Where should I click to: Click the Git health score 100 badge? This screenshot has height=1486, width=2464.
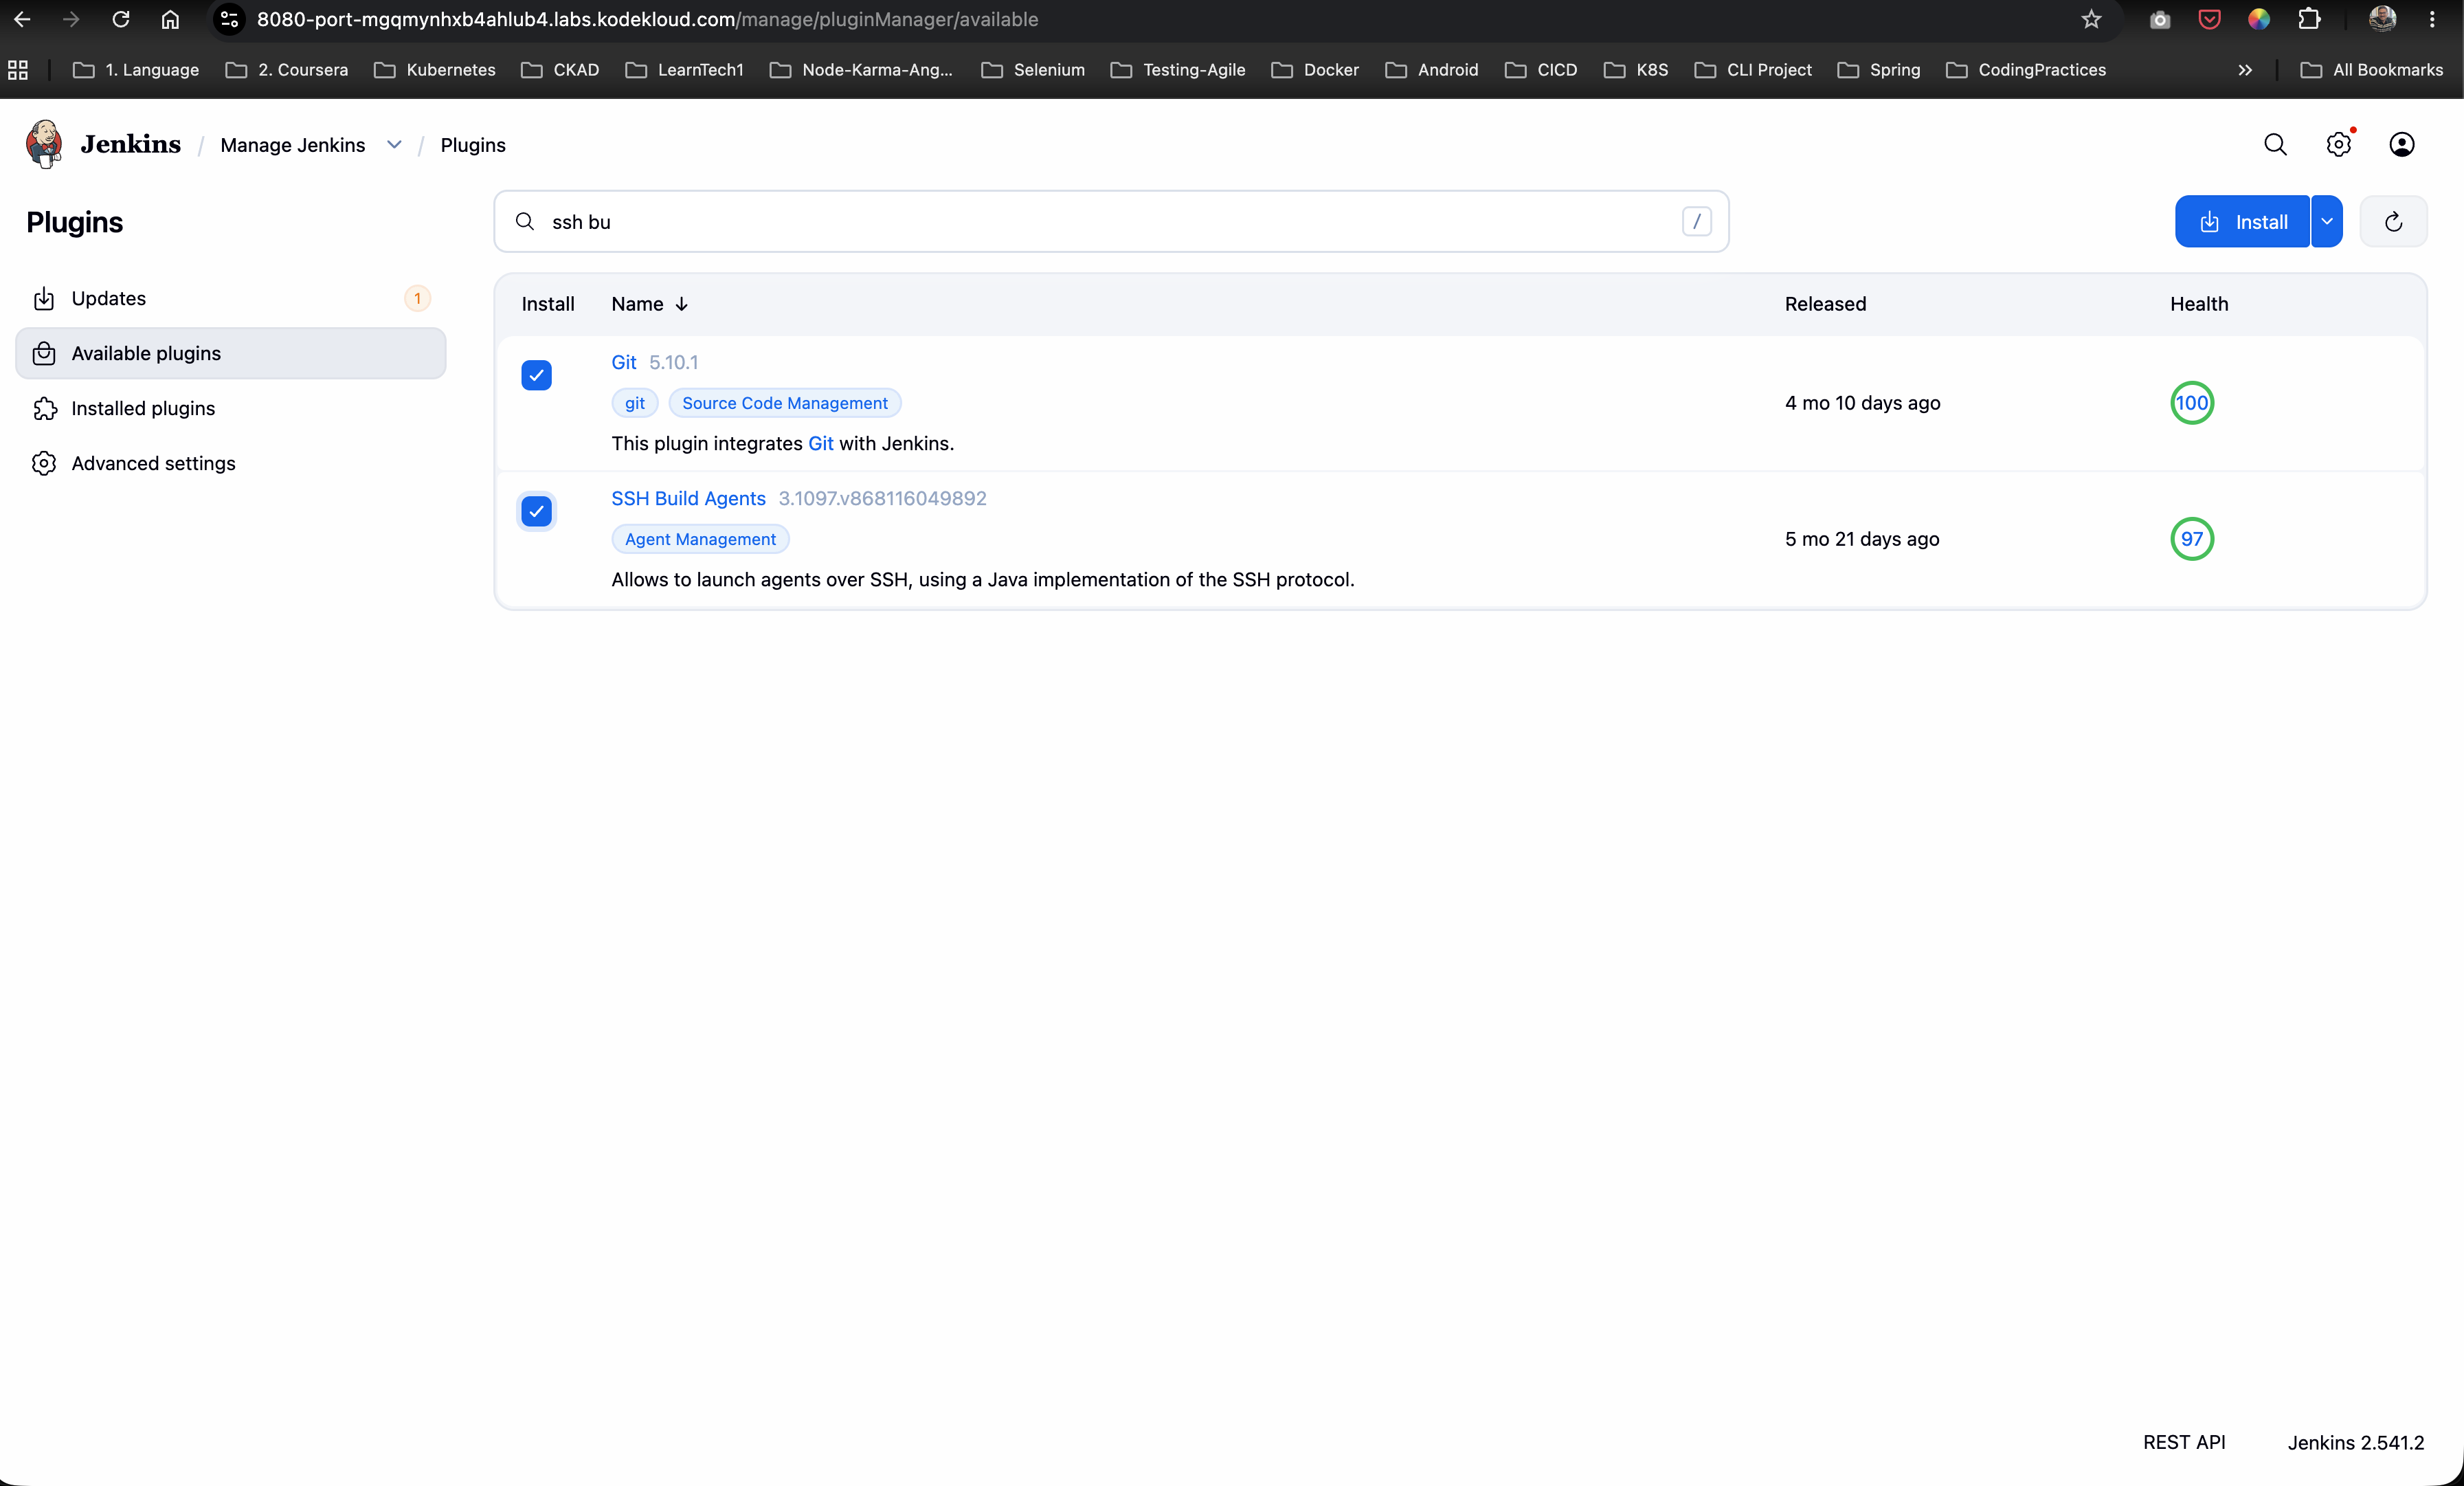coord(2192,403)
